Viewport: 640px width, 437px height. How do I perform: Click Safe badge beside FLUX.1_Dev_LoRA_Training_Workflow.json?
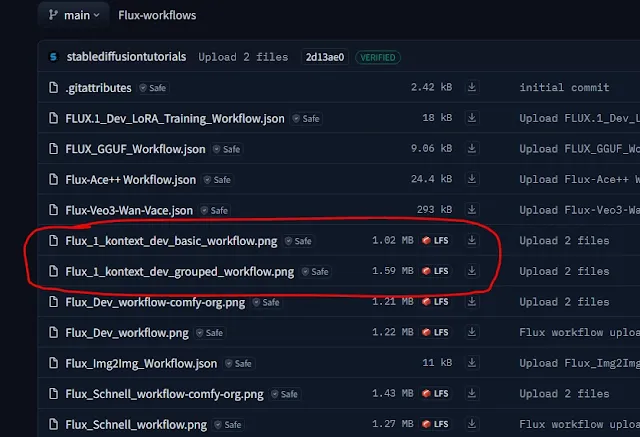(307, 119)
